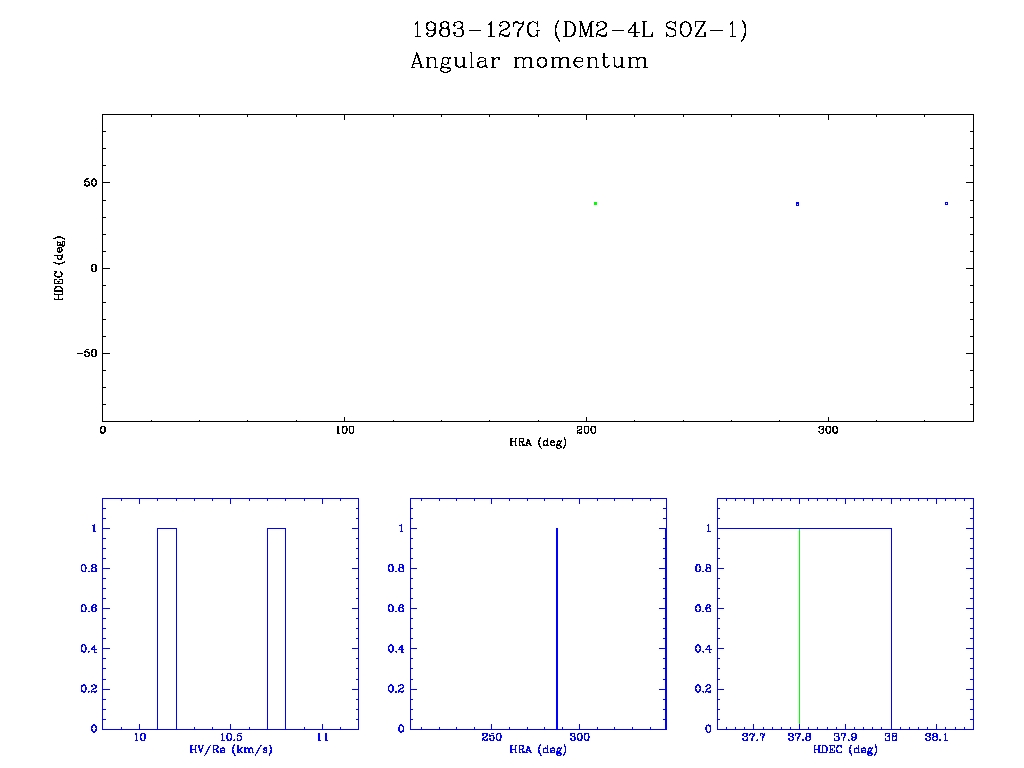Pick the rightmost blue scatter point
The width and height of the screenshot is (1024, 768).
click(x=946, y=203)
